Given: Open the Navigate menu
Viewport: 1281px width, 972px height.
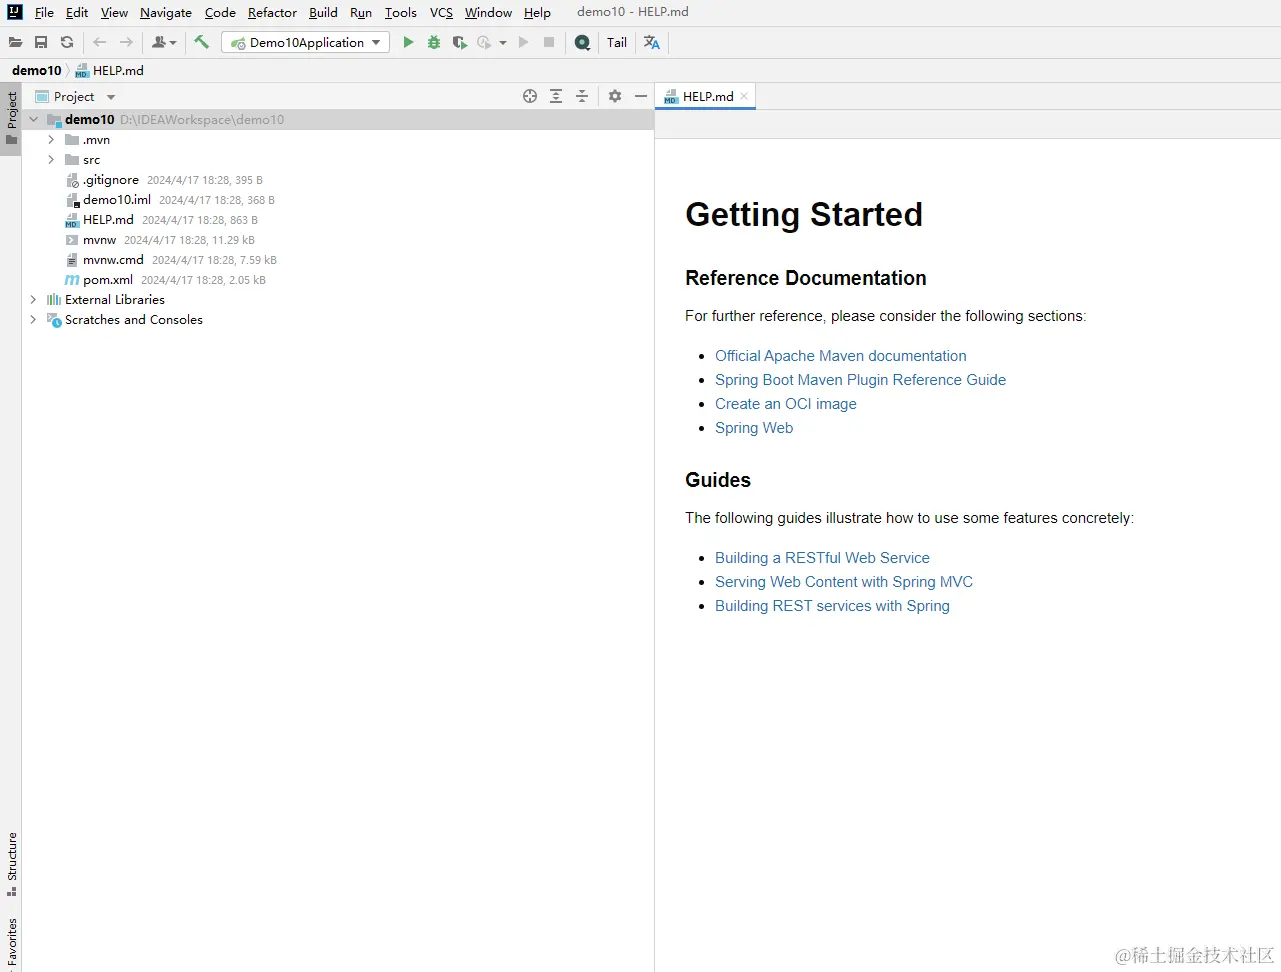Looking at the screenshot, I should (166, 13).
